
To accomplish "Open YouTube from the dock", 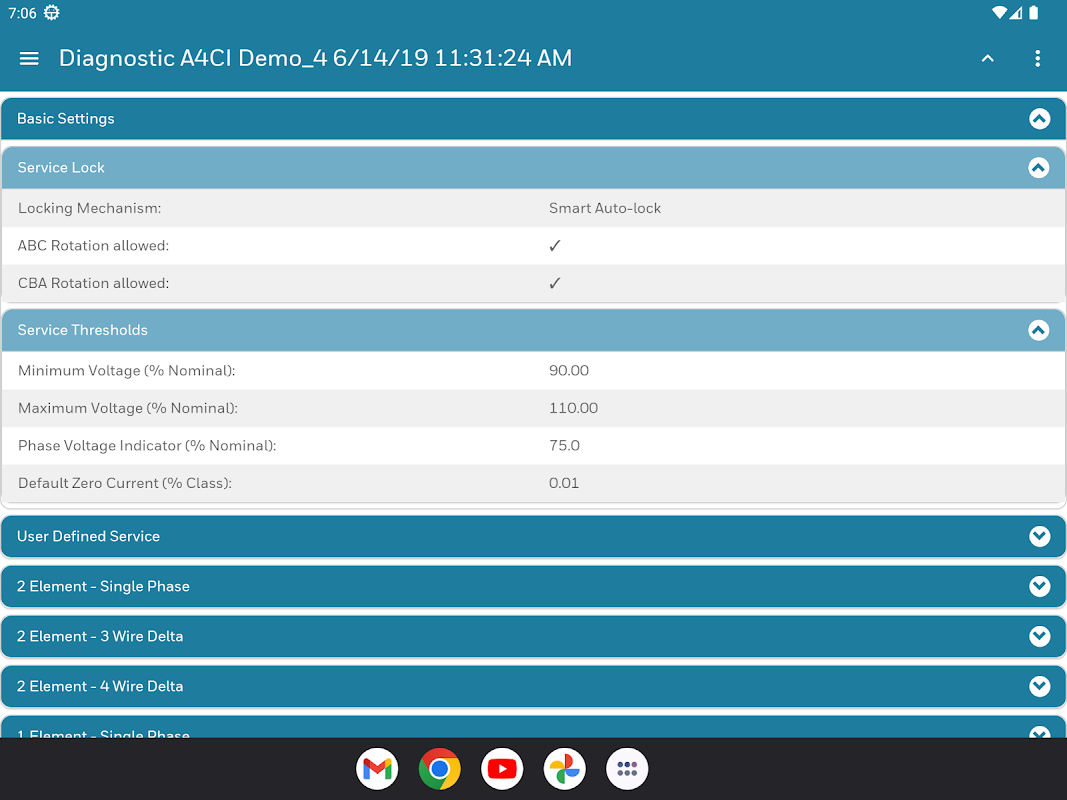I will pyautogui.click(x=502, y=769).
